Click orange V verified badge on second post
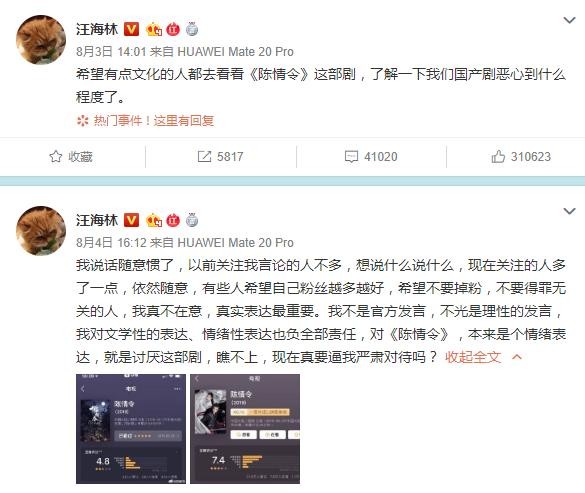 pos(131,220)
